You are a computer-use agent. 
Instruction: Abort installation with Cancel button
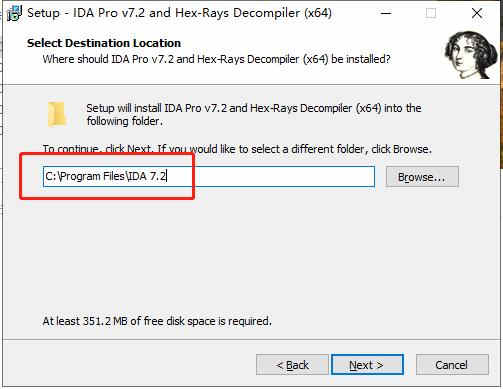click(452, 365)
